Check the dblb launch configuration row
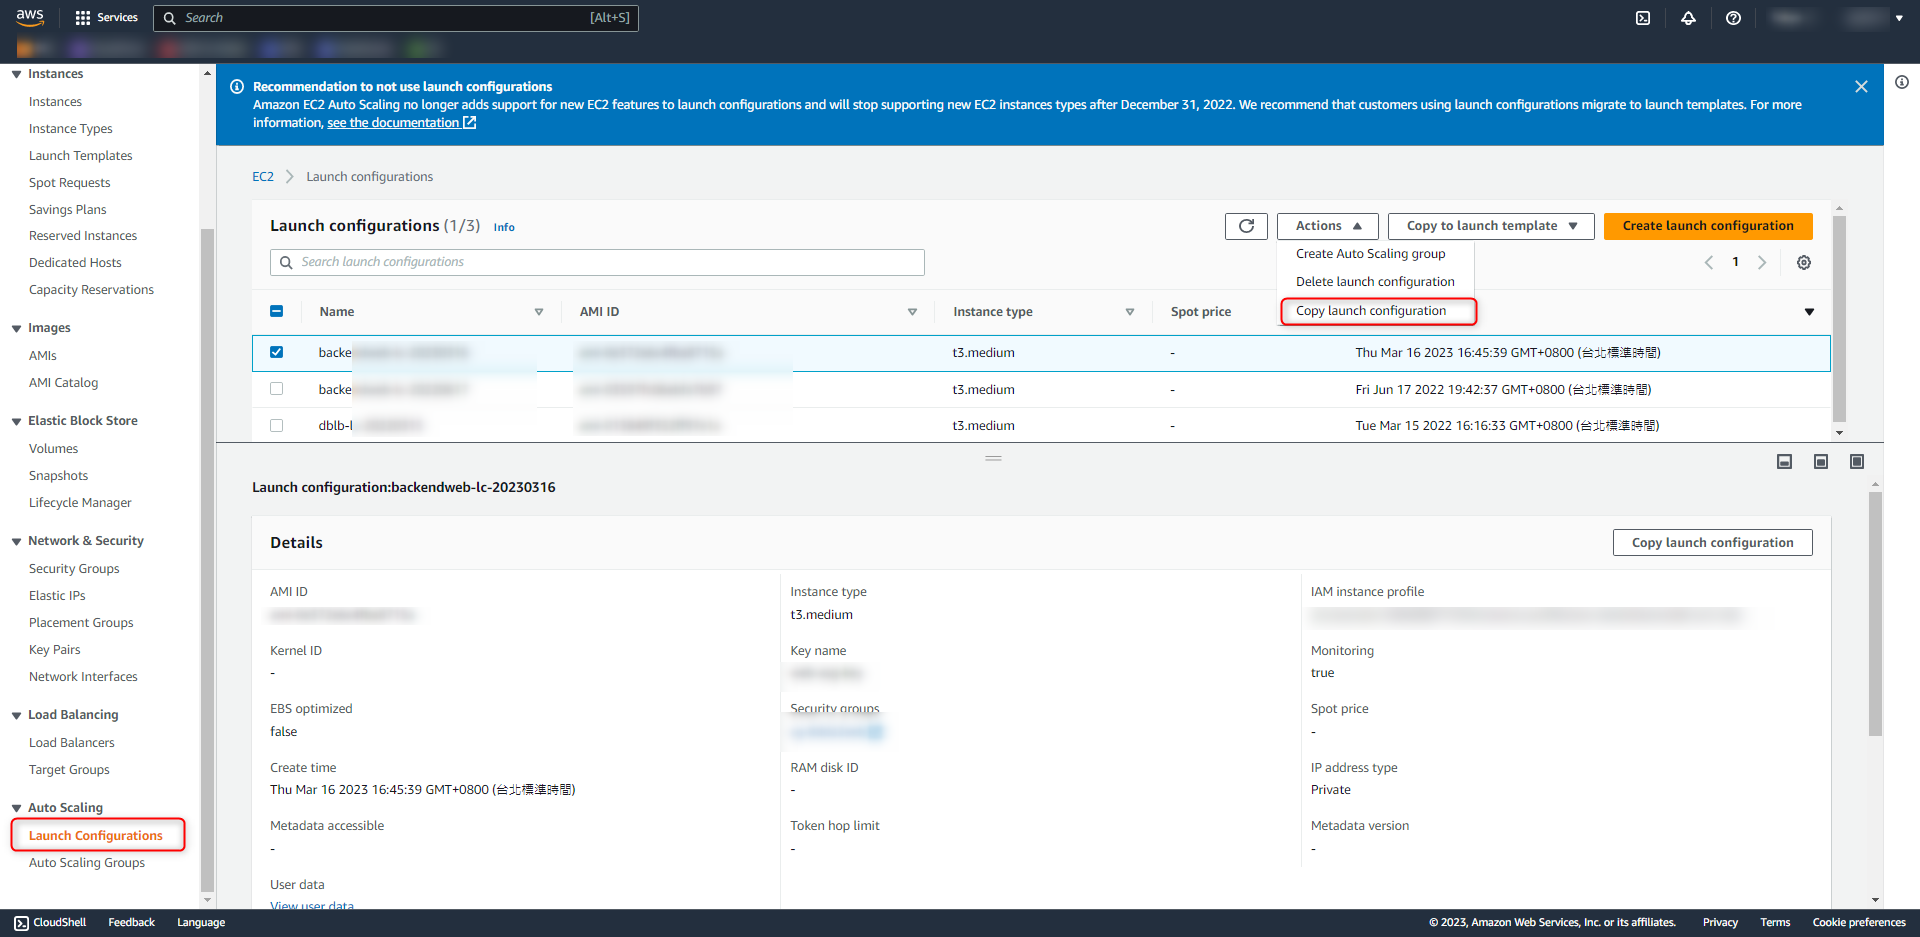The width and height of the screenshot is (1920, 937). click(x=277, y=425)
